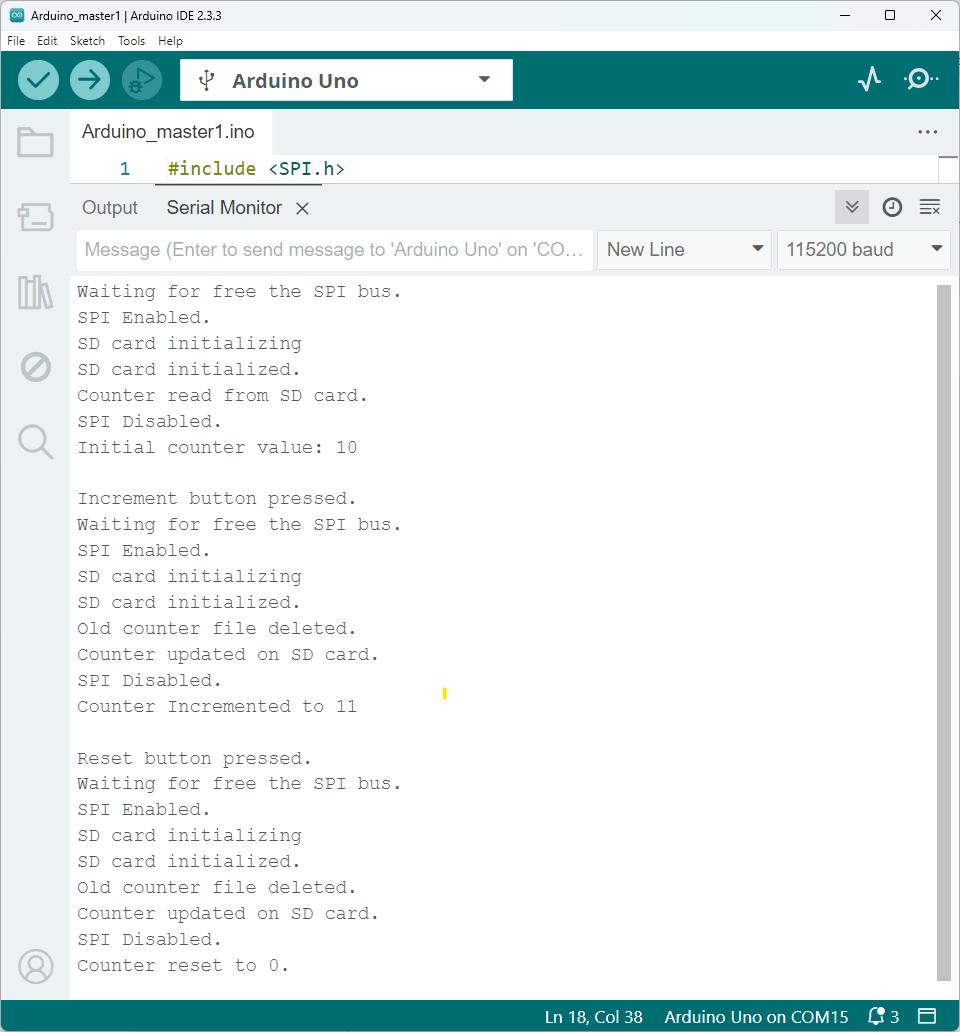Open Boards Manager sidebar icon
Viewport: 960px width, 1032px height.
pyautogui.click(x=36, y=217)
